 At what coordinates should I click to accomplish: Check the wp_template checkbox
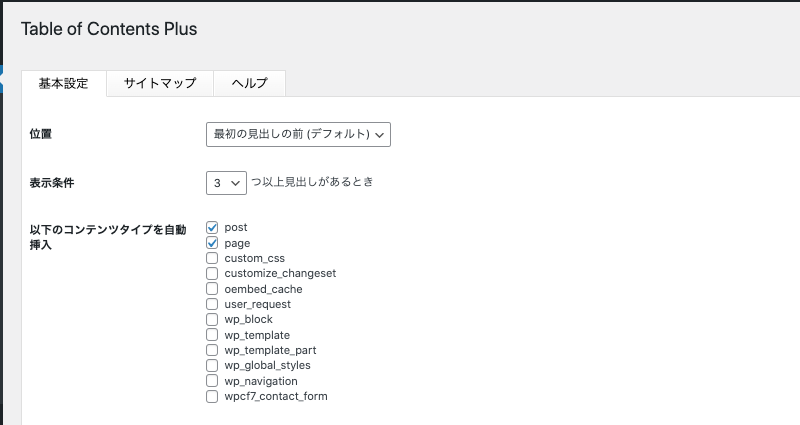coord(212,335)
